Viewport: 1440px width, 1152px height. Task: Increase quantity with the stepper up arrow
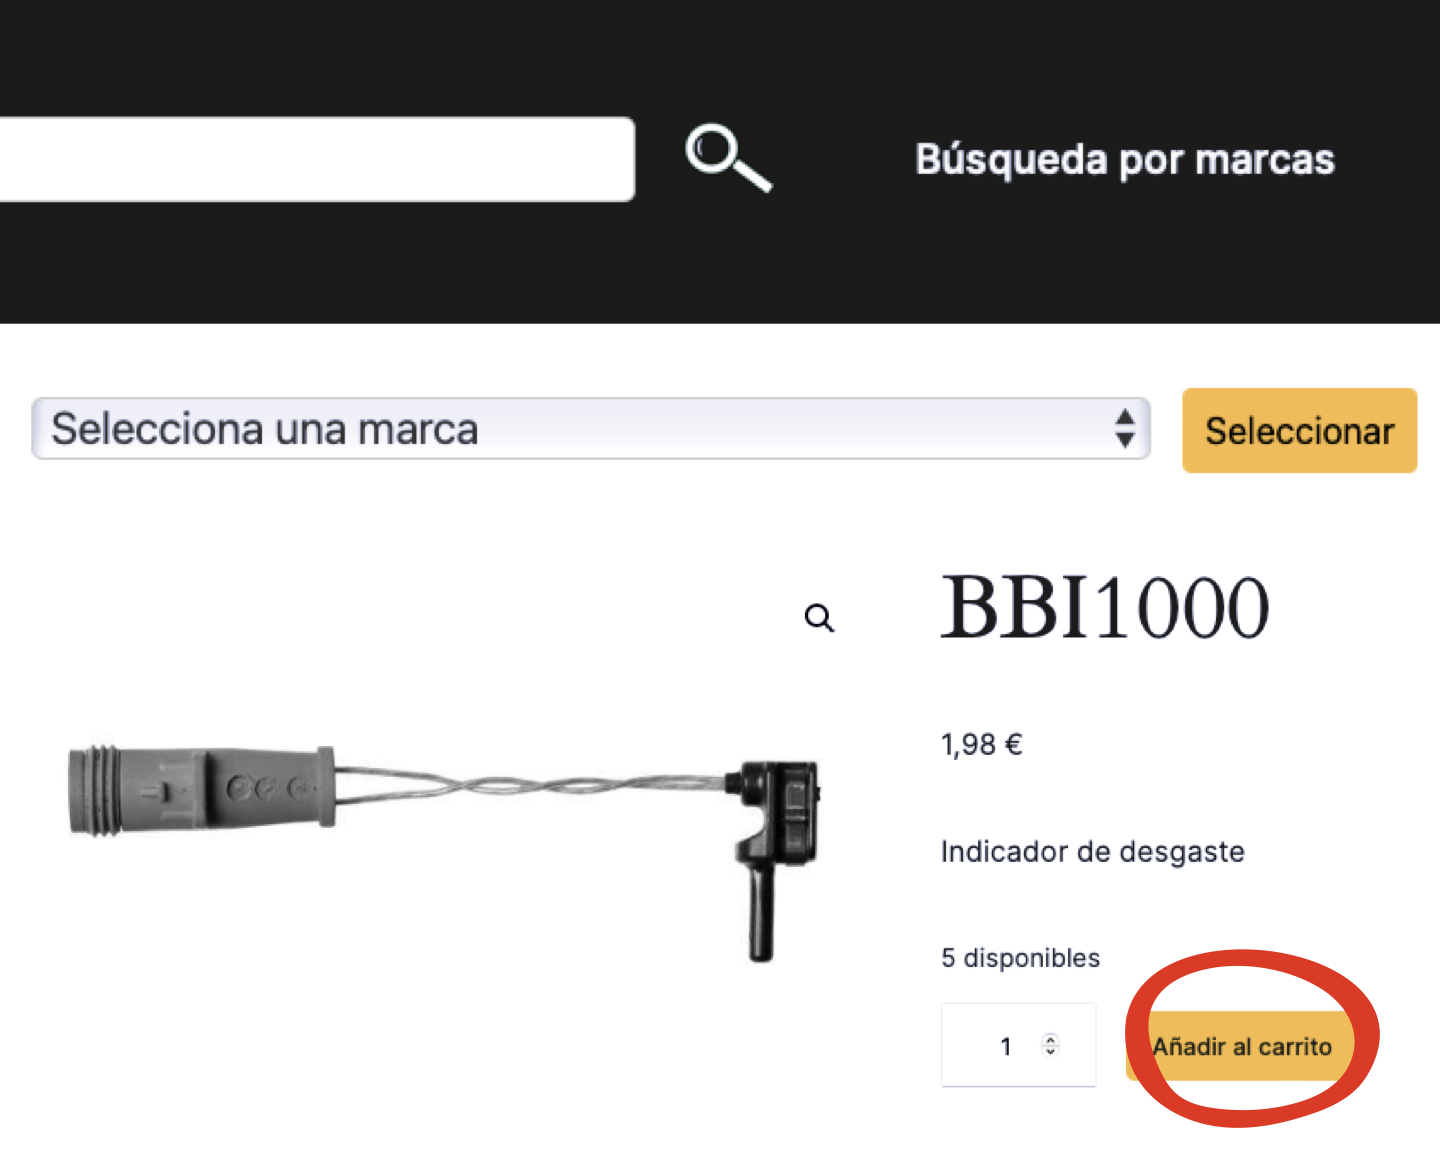[x=1050, y=1038]
